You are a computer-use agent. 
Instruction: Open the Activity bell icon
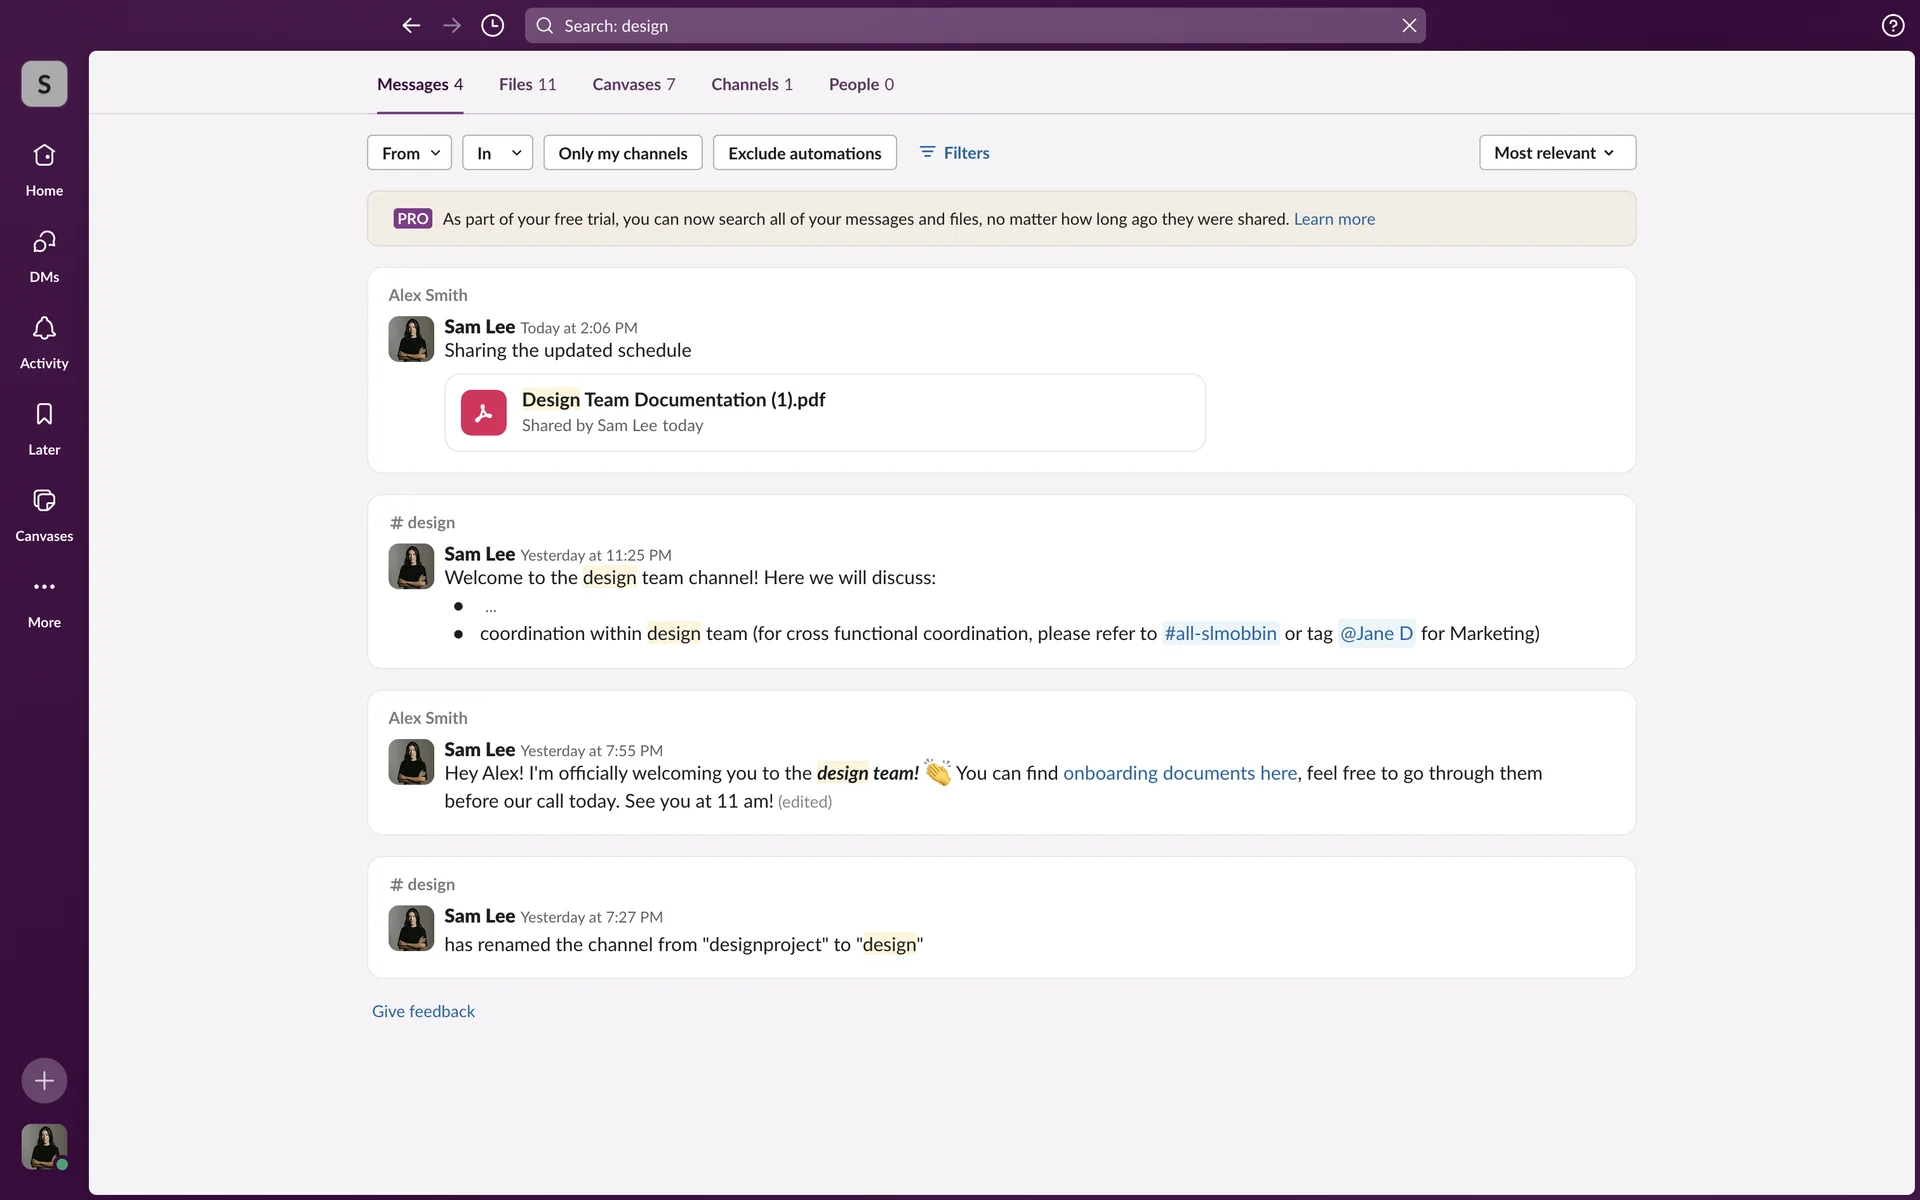pyautogui.click(x=44, y=329)
